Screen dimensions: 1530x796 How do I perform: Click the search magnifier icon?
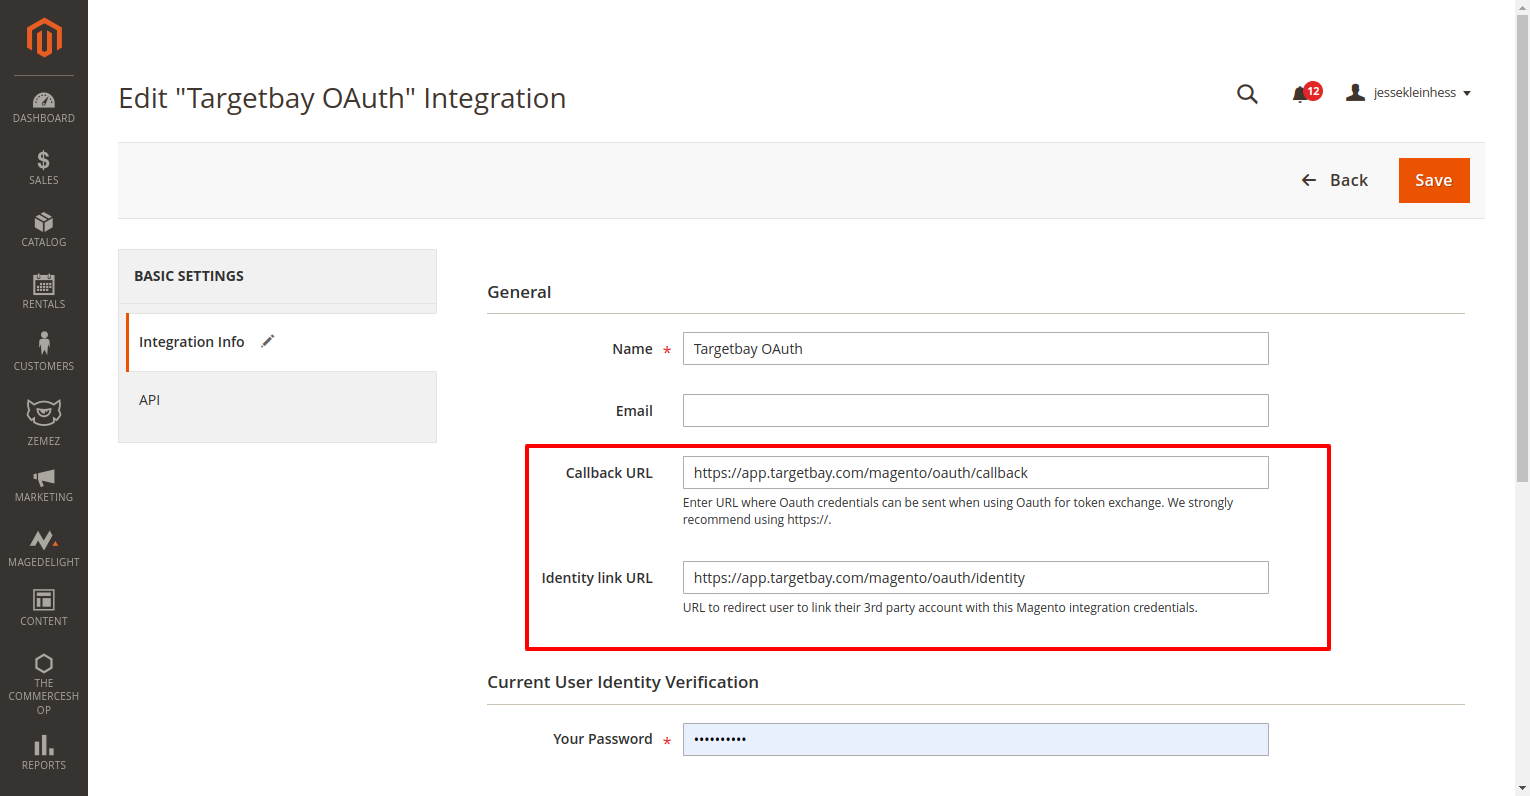[x=1247, y=94]
